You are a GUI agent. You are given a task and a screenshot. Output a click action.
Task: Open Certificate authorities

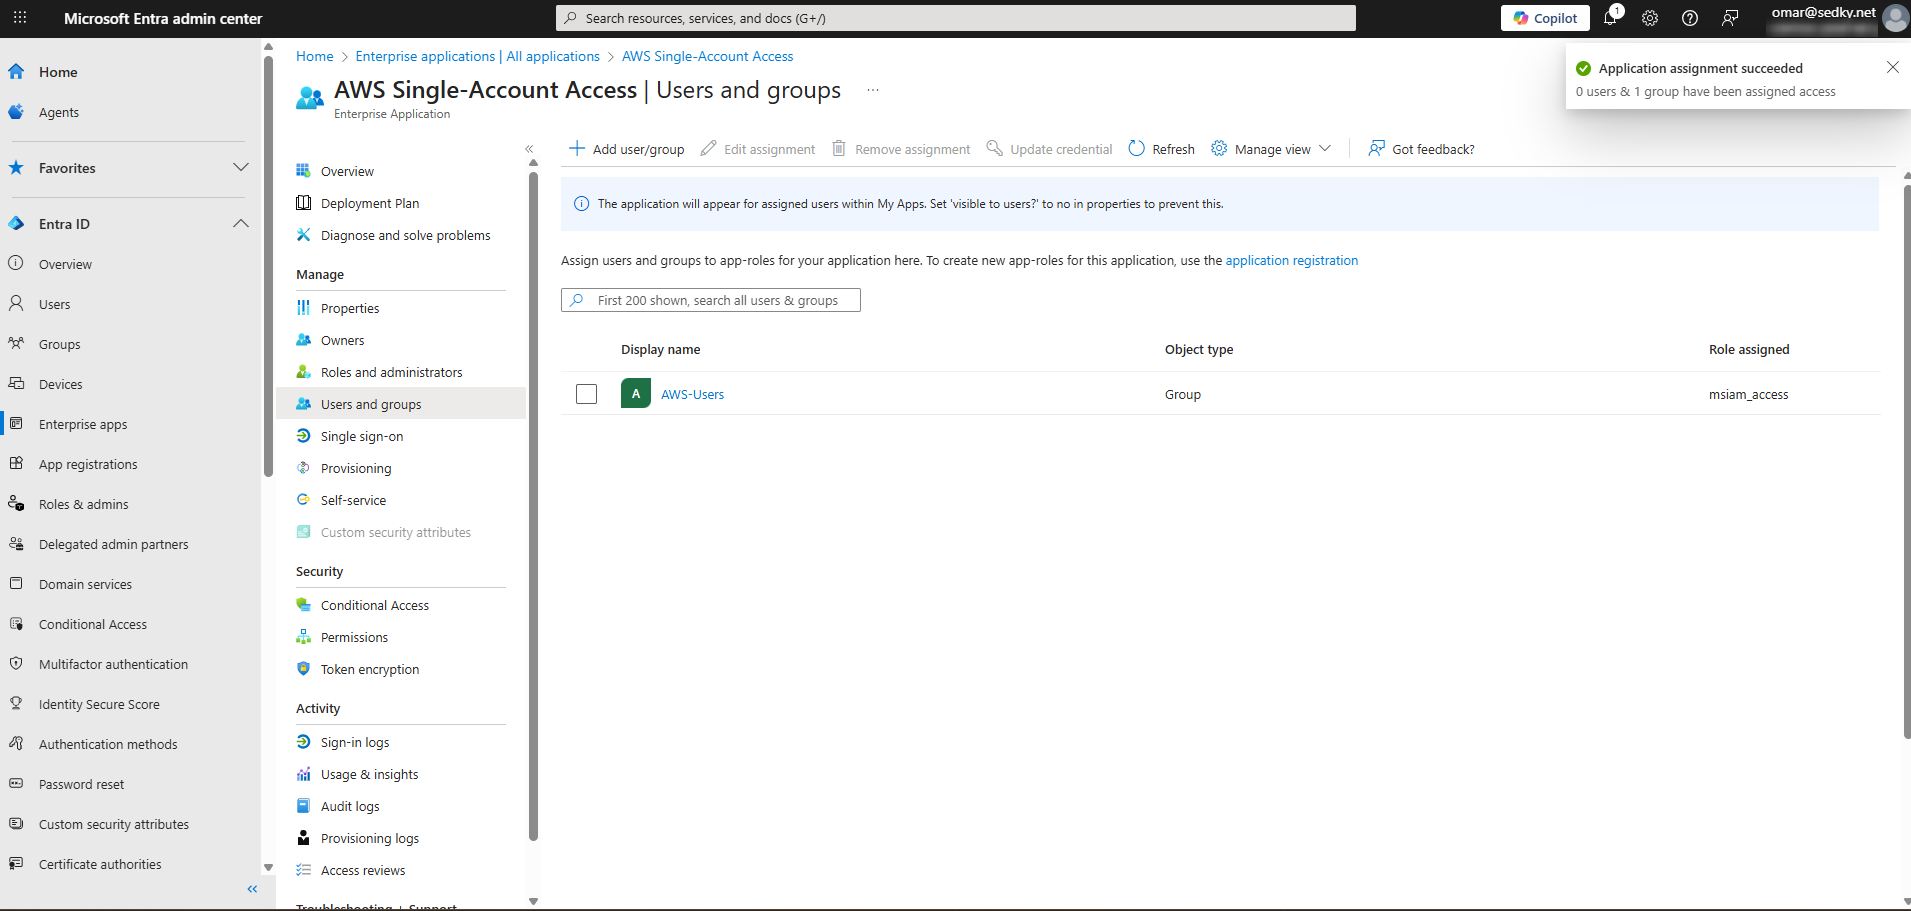tap(100, 864)
